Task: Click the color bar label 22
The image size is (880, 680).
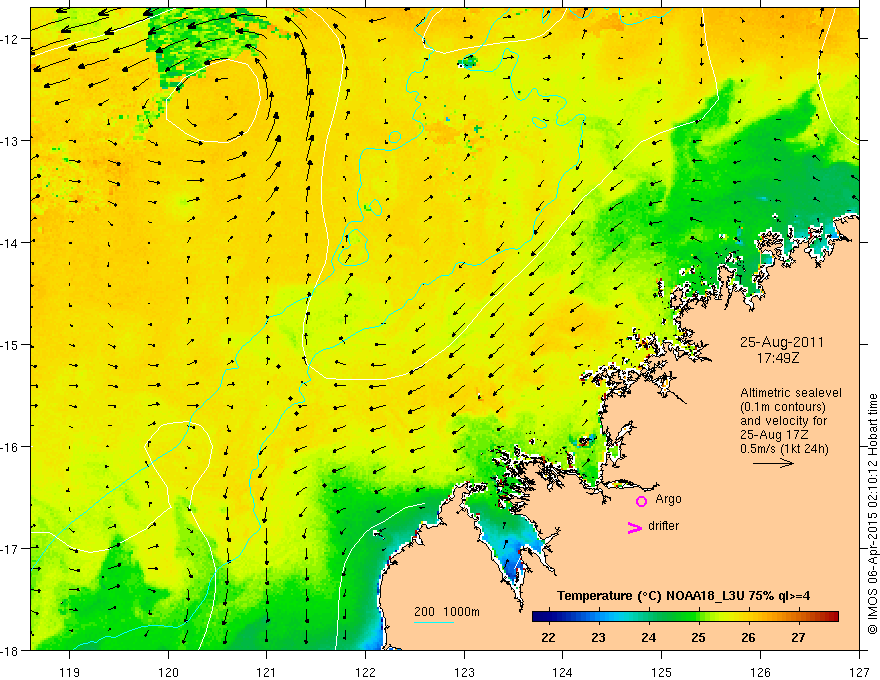Action: point(549,637)
